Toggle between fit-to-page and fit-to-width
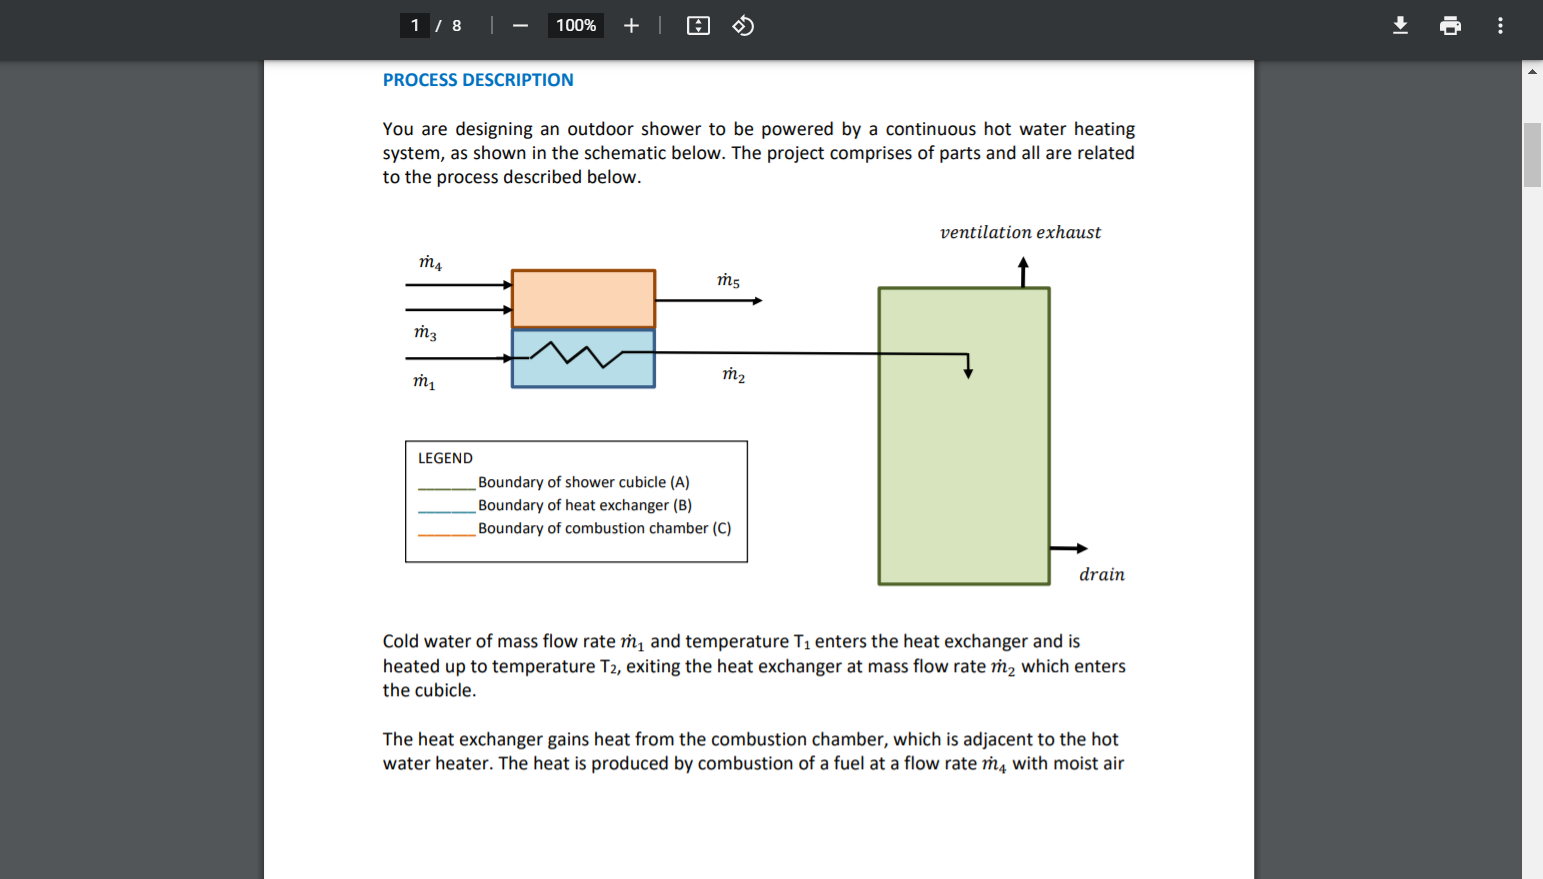 [x=698, y=25]
